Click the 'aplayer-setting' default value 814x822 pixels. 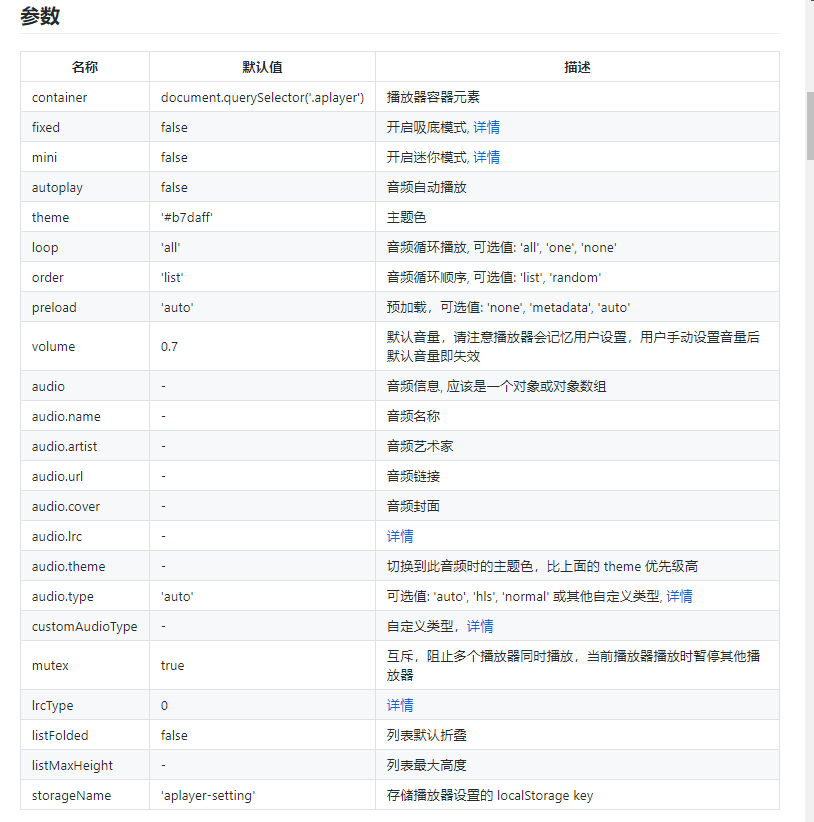[x=208, y=795]
